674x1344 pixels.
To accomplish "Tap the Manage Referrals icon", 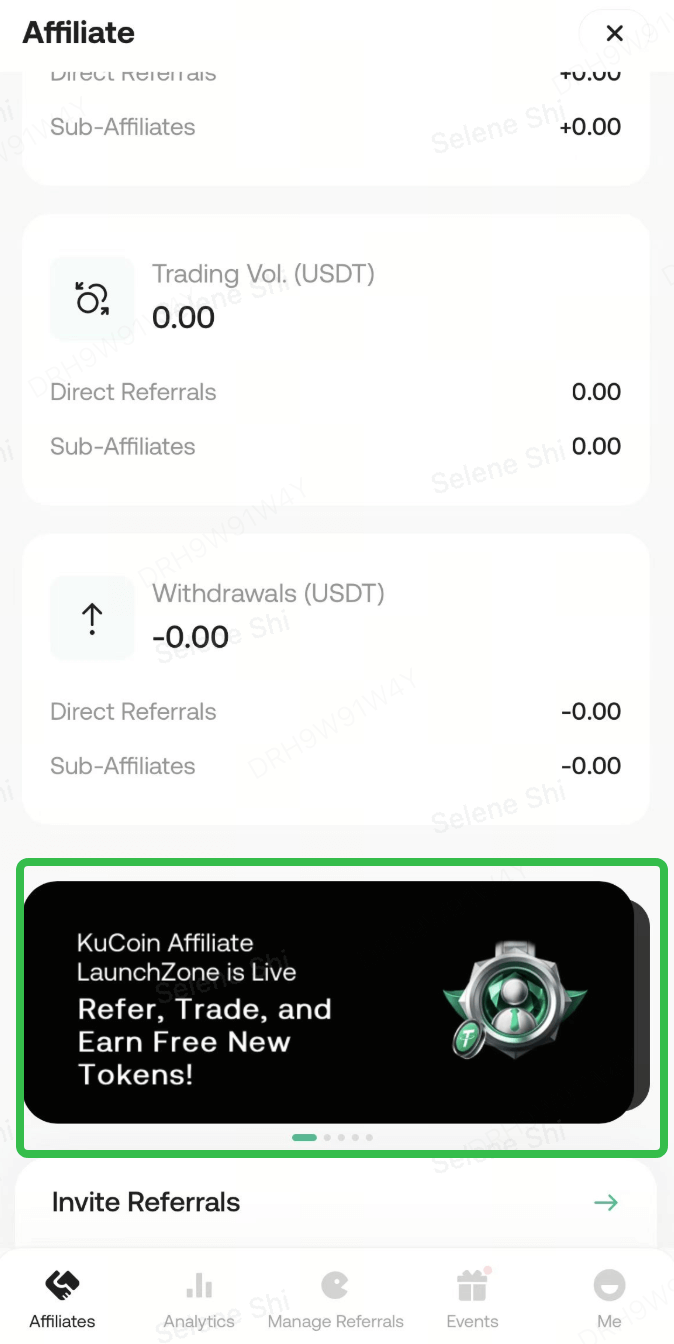I will coord(335,1285).
